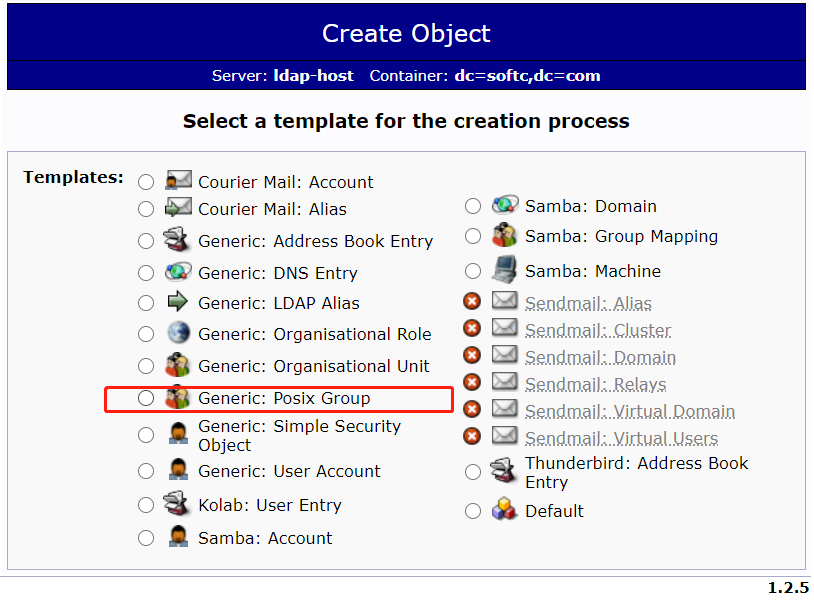
Task: Click the Sendmail: Domain envelope icon
Action: (x=505, y=354)
